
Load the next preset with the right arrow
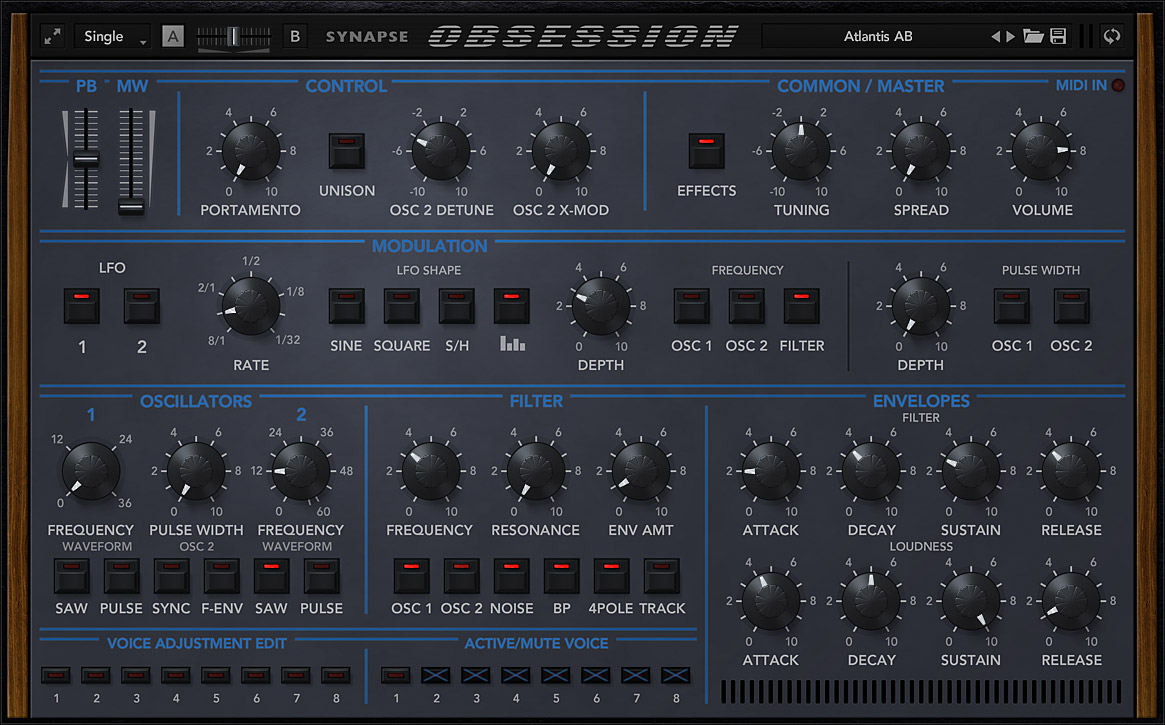[x=1009, y=36]
